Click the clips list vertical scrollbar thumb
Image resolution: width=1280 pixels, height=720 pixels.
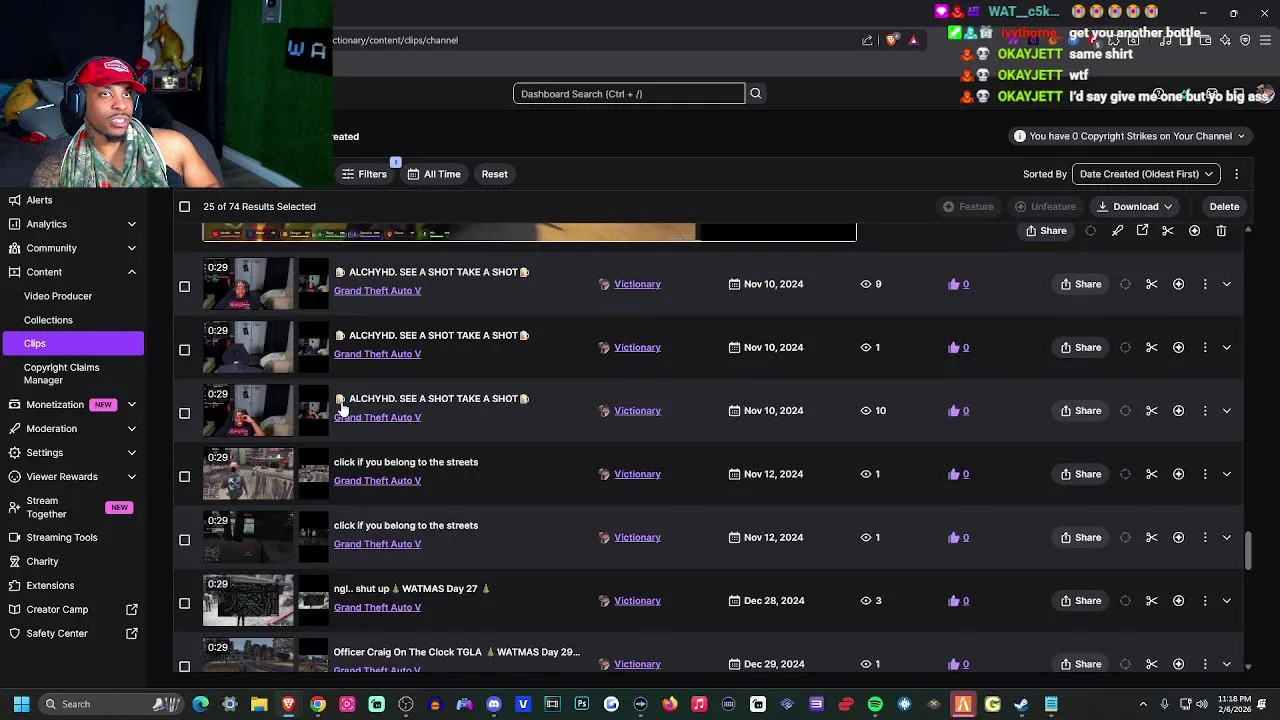point(1247,551)
